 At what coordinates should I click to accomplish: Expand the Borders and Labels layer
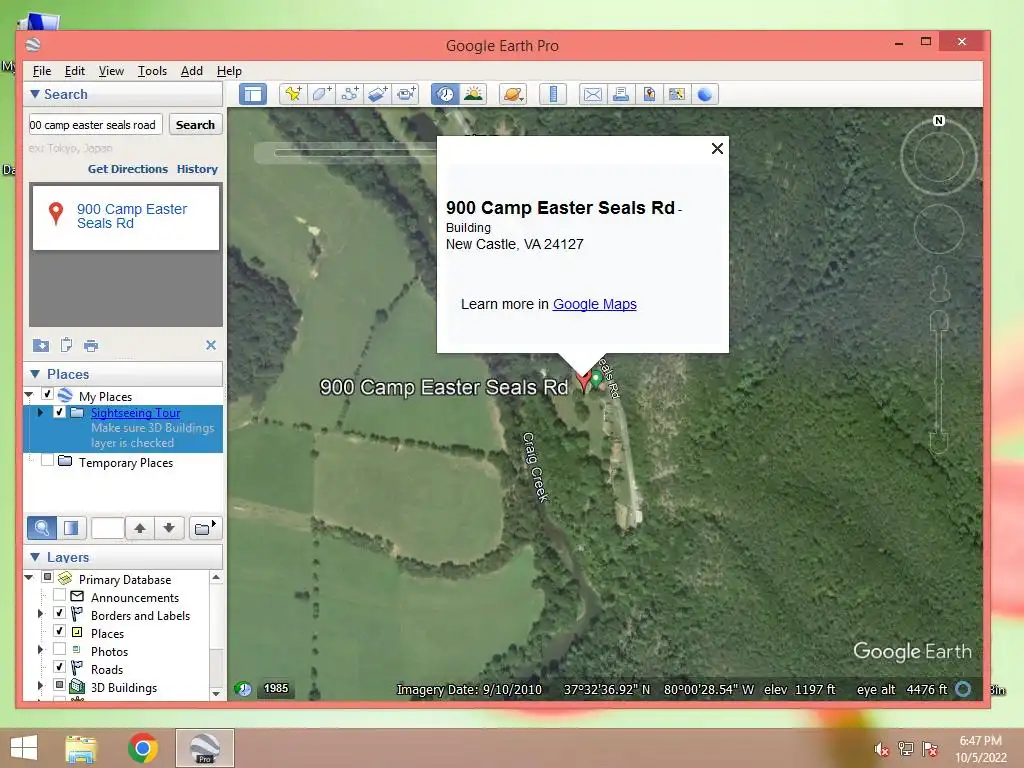40,614
